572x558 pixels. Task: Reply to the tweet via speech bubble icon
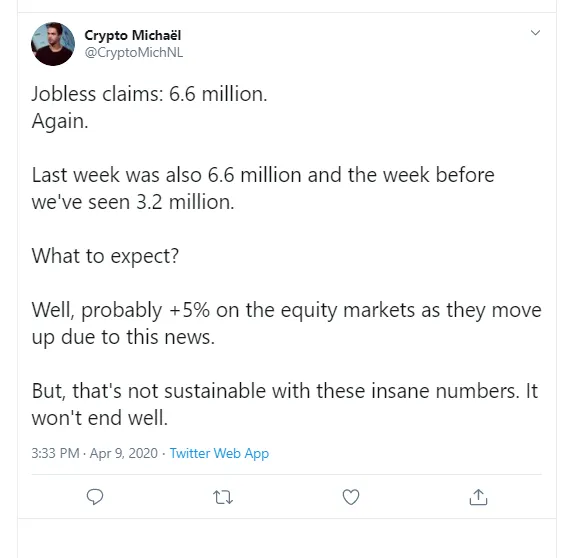point(95,497)
